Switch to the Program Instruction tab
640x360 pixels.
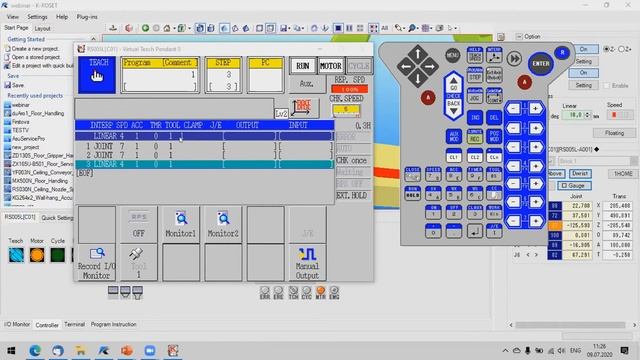(113, 324)
